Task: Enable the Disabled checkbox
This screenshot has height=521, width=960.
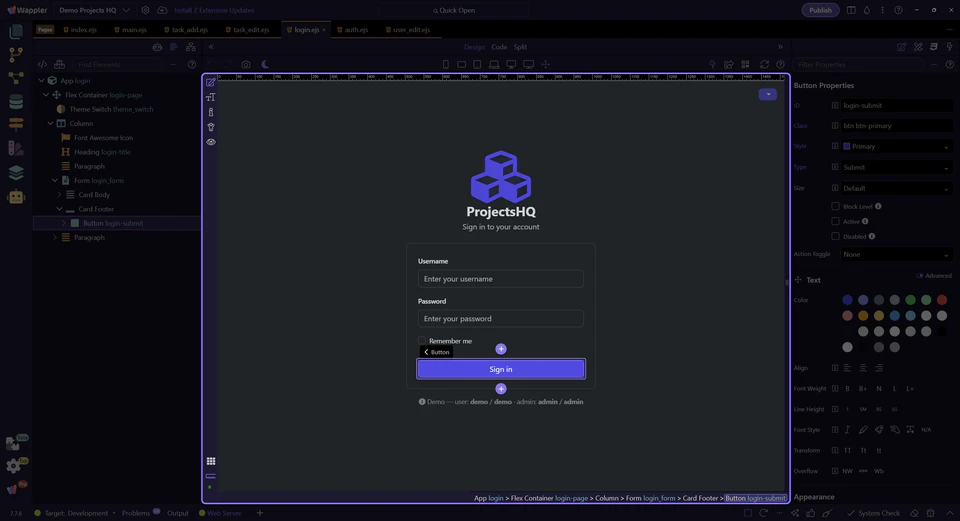Action: [835, 236]
